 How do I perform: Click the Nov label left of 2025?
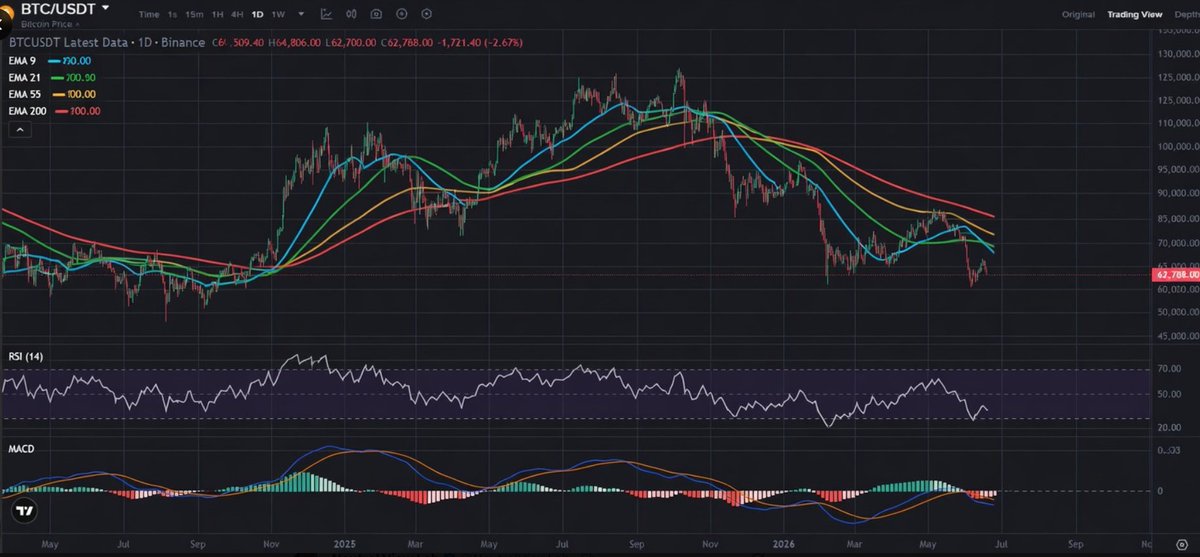(x=270, y=546)
